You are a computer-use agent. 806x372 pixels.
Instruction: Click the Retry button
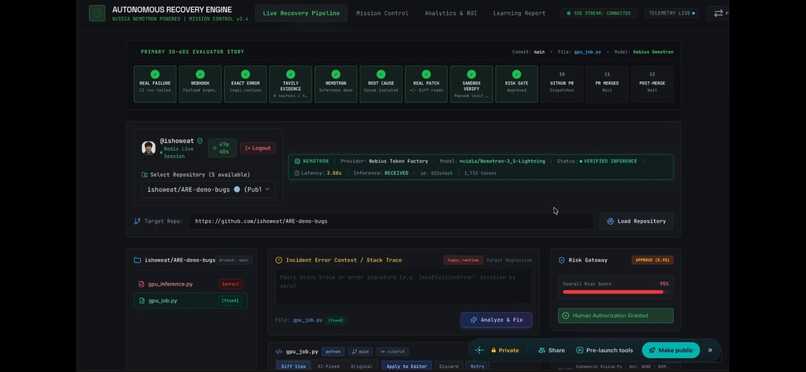(478, 366)
